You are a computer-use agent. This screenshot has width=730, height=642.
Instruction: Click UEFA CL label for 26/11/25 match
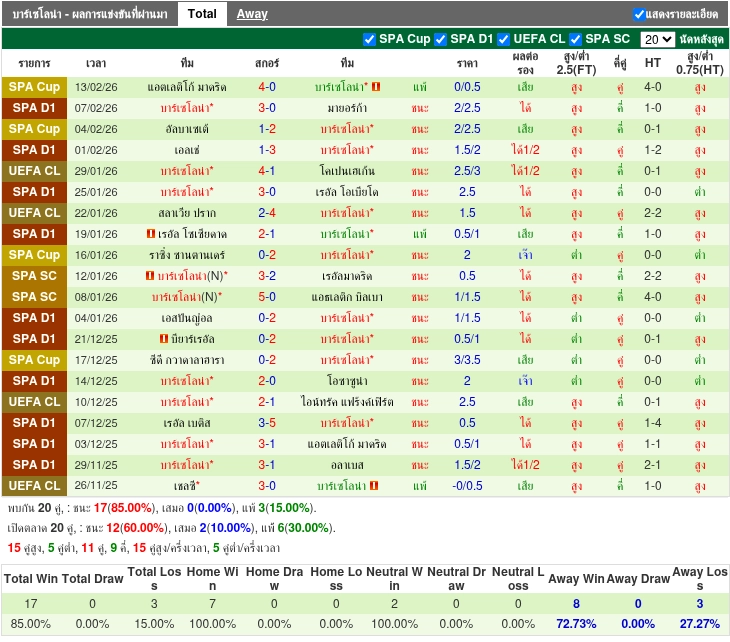[34, 486]
